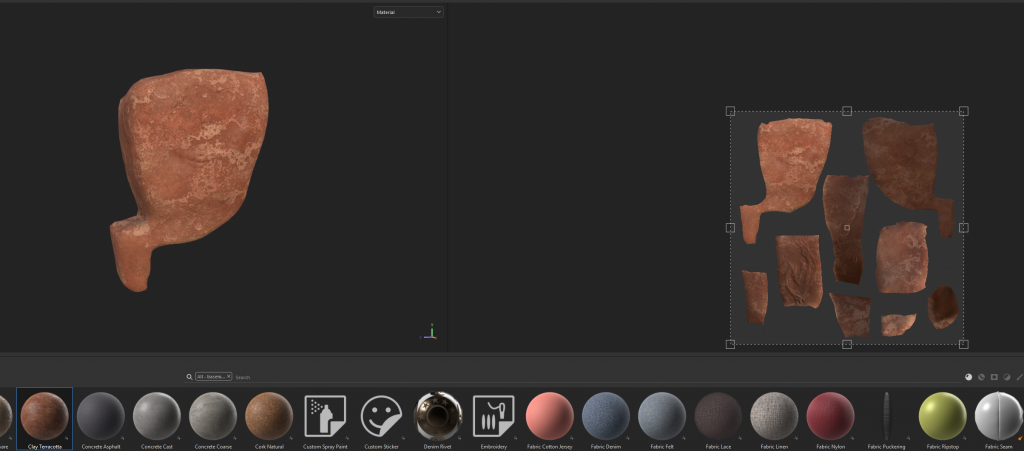
Task: Click the top-left UV transform handle
Action: point(730,111)
